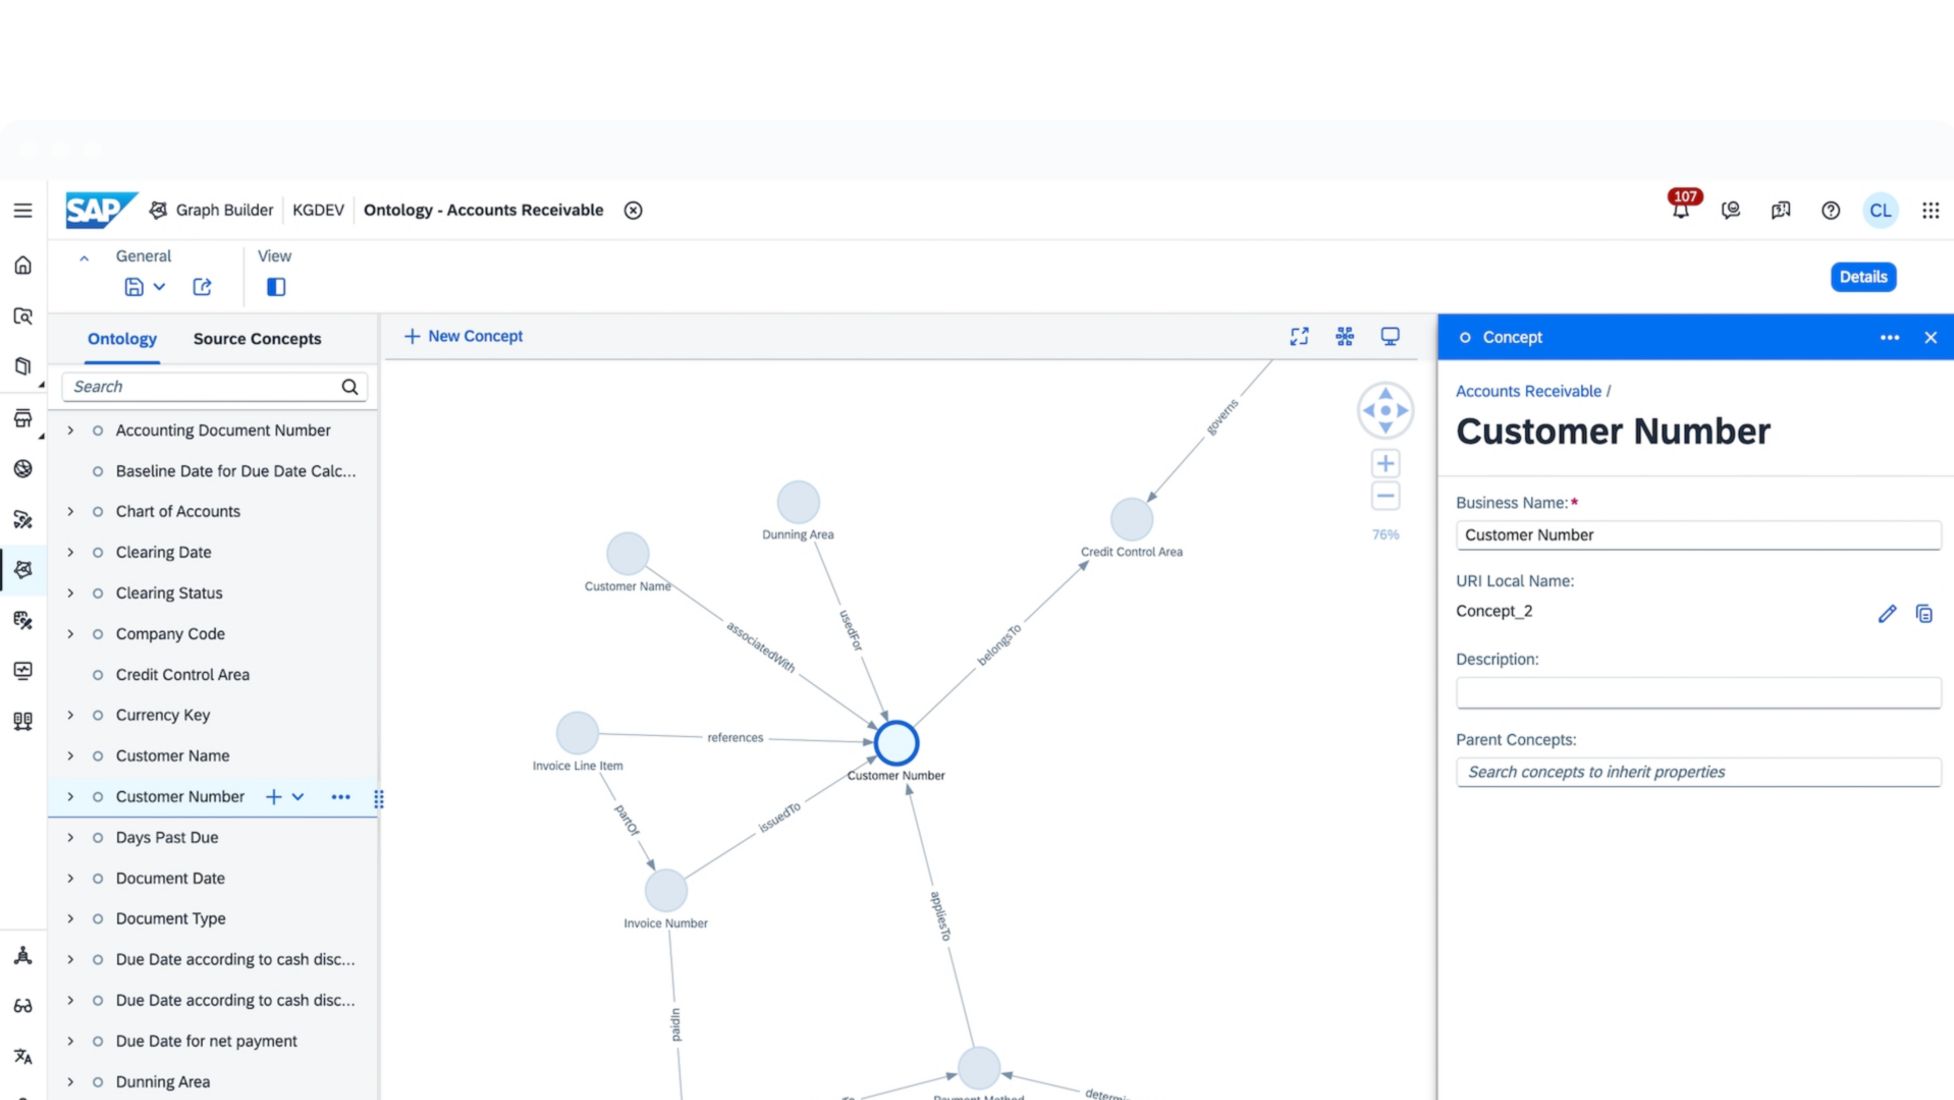Switch to the Source Concepts tab

pyautogui.click(x=257, y=339)
